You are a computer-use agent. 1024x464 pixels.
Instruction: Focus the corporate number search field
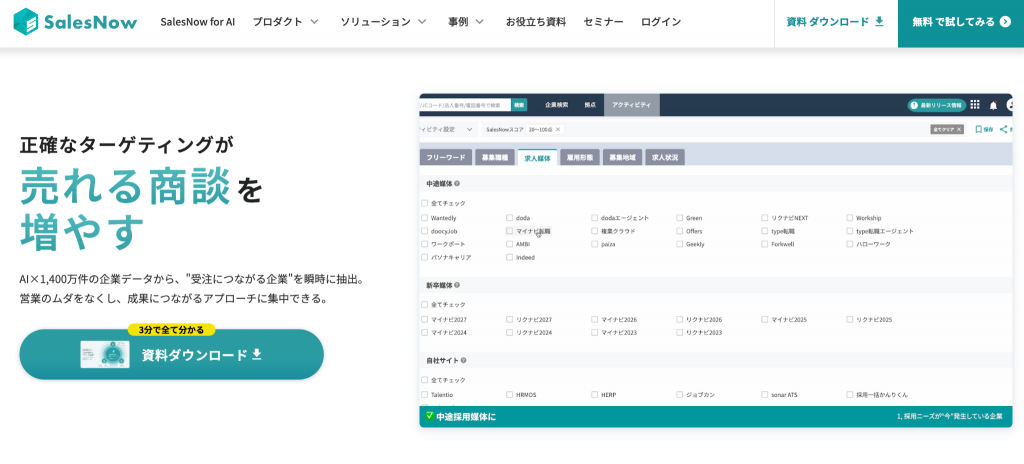tap(464, 105)
